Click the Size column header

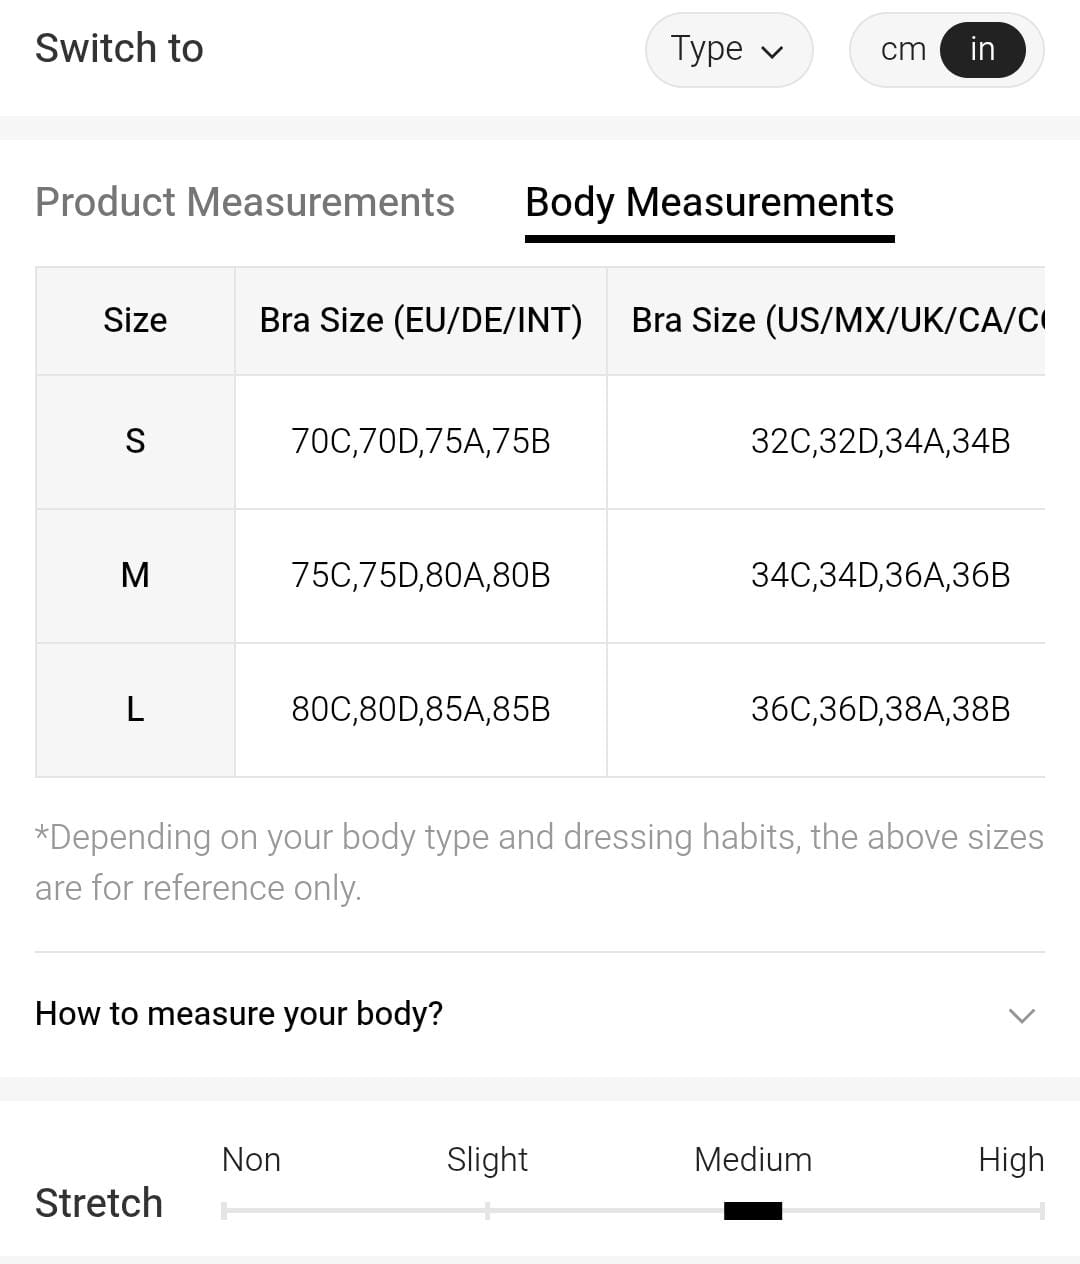pos(135,320)
